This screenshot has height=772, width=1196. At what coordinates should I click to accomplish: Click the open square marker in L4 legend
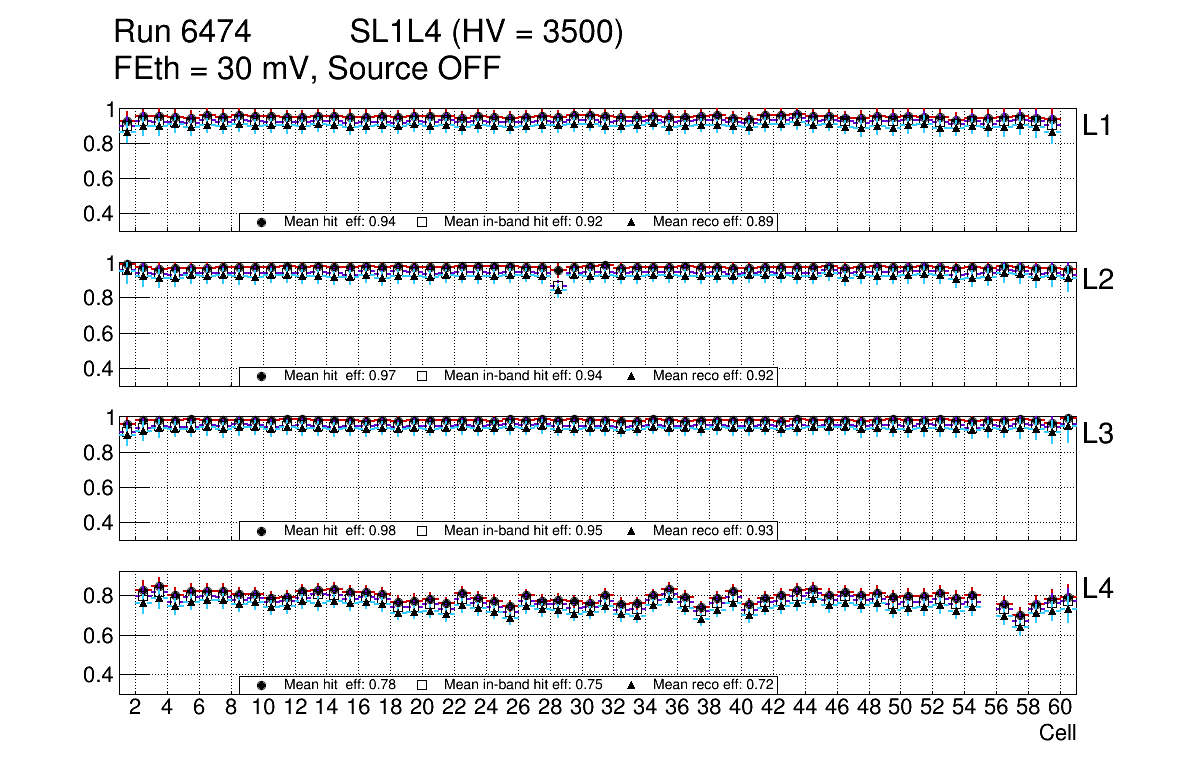pyautogui.click(x=422, y=685)
